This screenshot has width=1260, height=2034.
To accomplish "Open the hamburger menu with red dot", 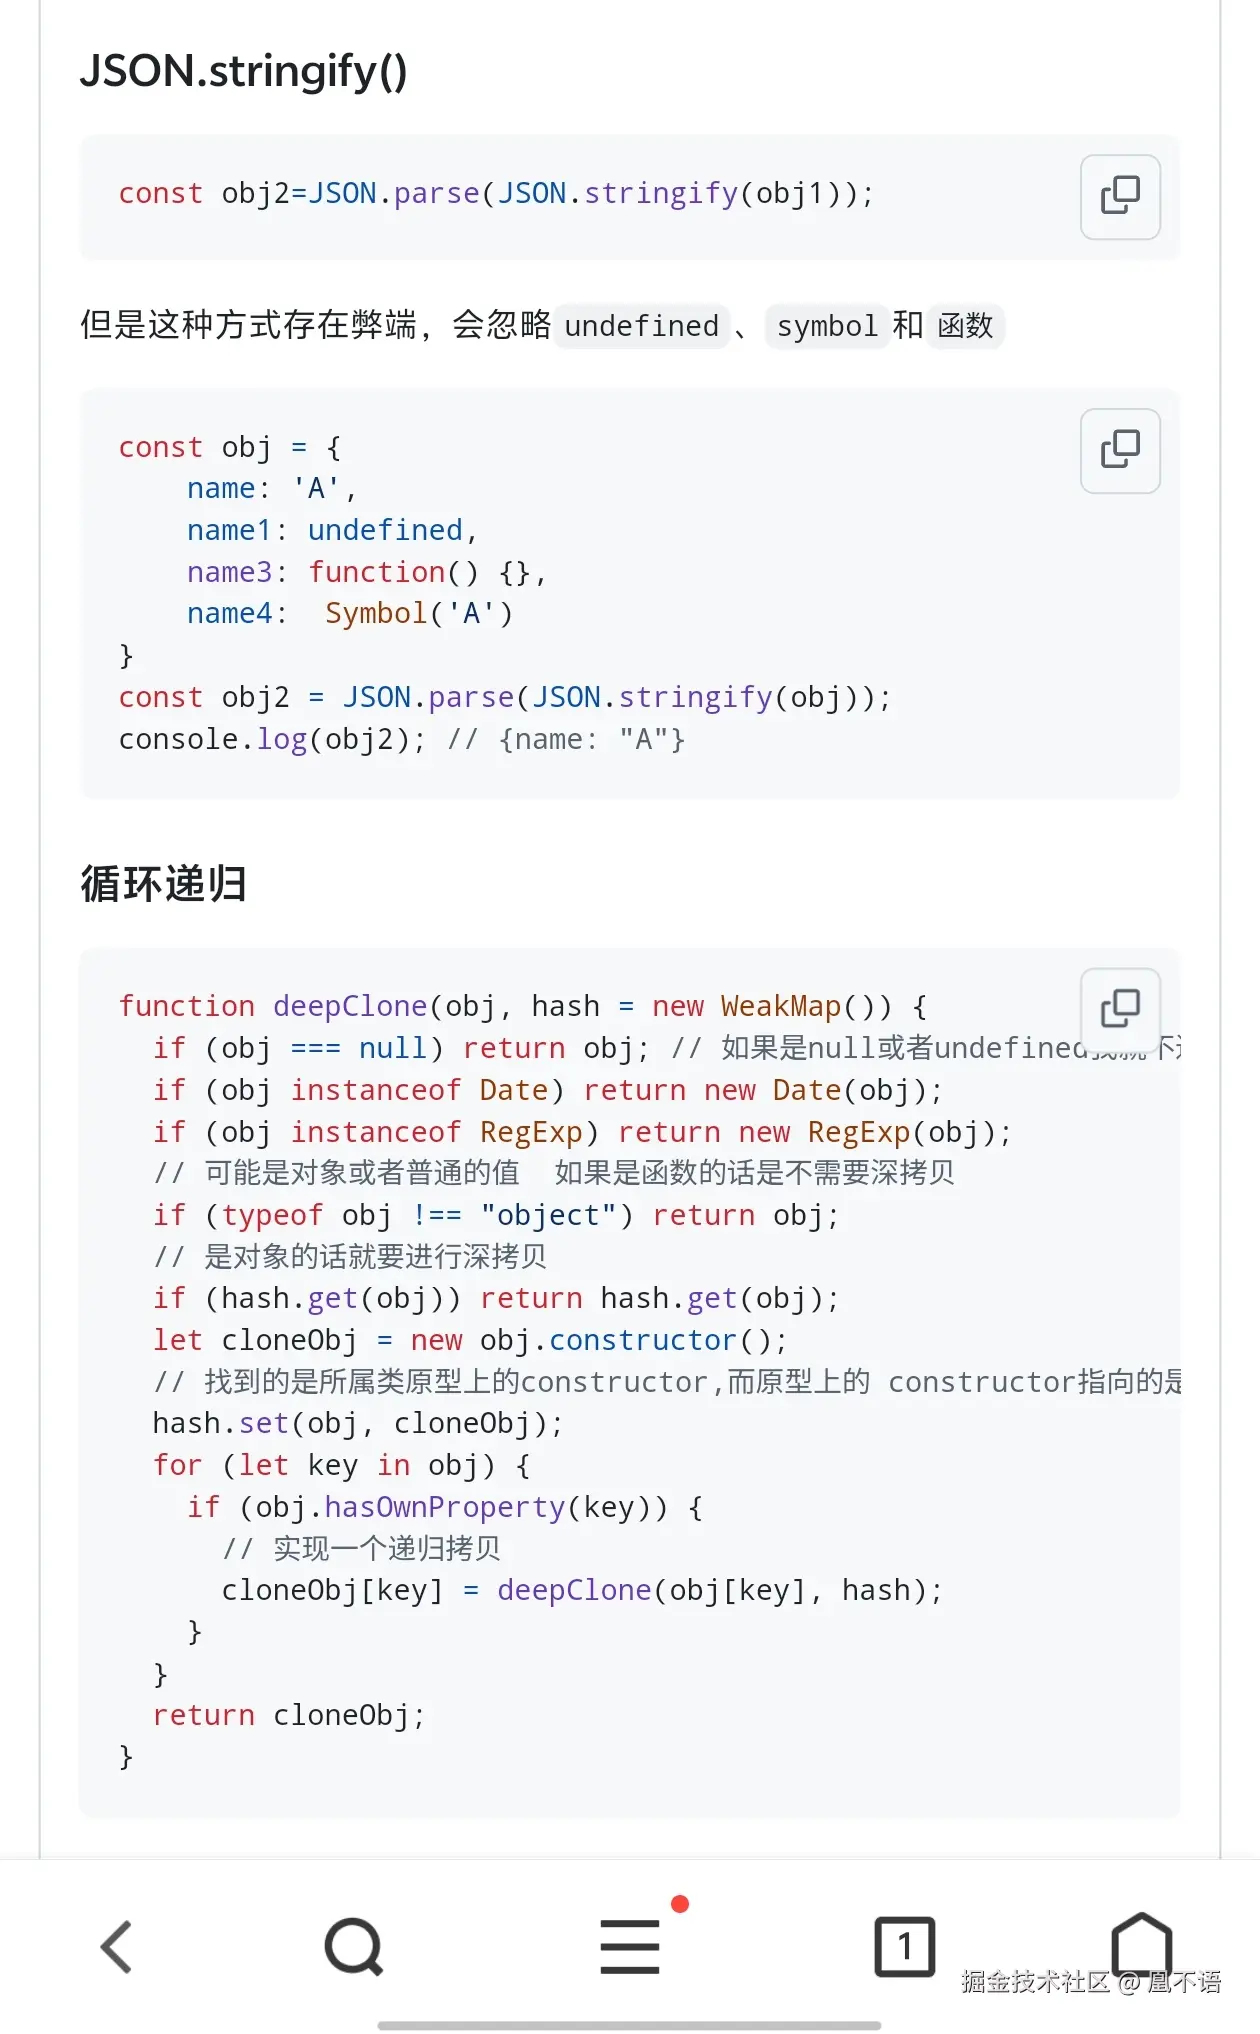I will click(x=630, y=1945).
